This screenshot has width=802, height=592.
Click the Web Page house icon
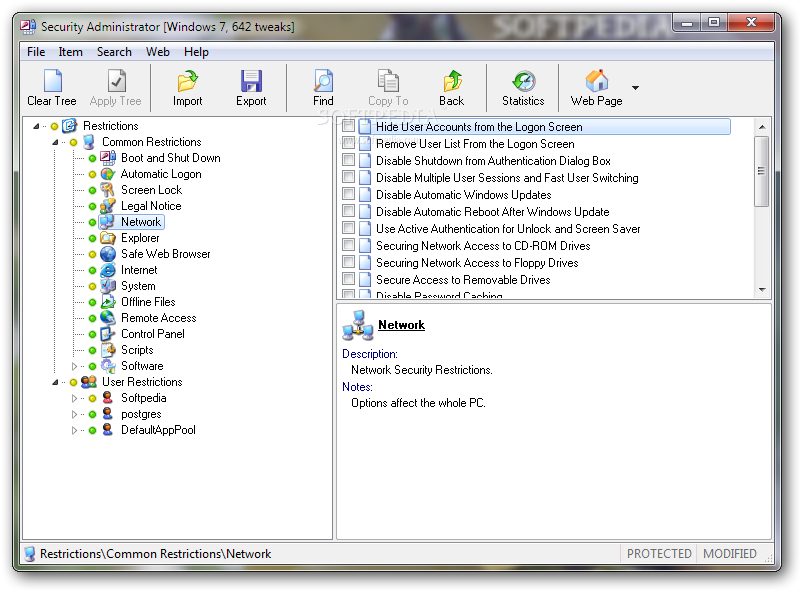pos(597,81)
